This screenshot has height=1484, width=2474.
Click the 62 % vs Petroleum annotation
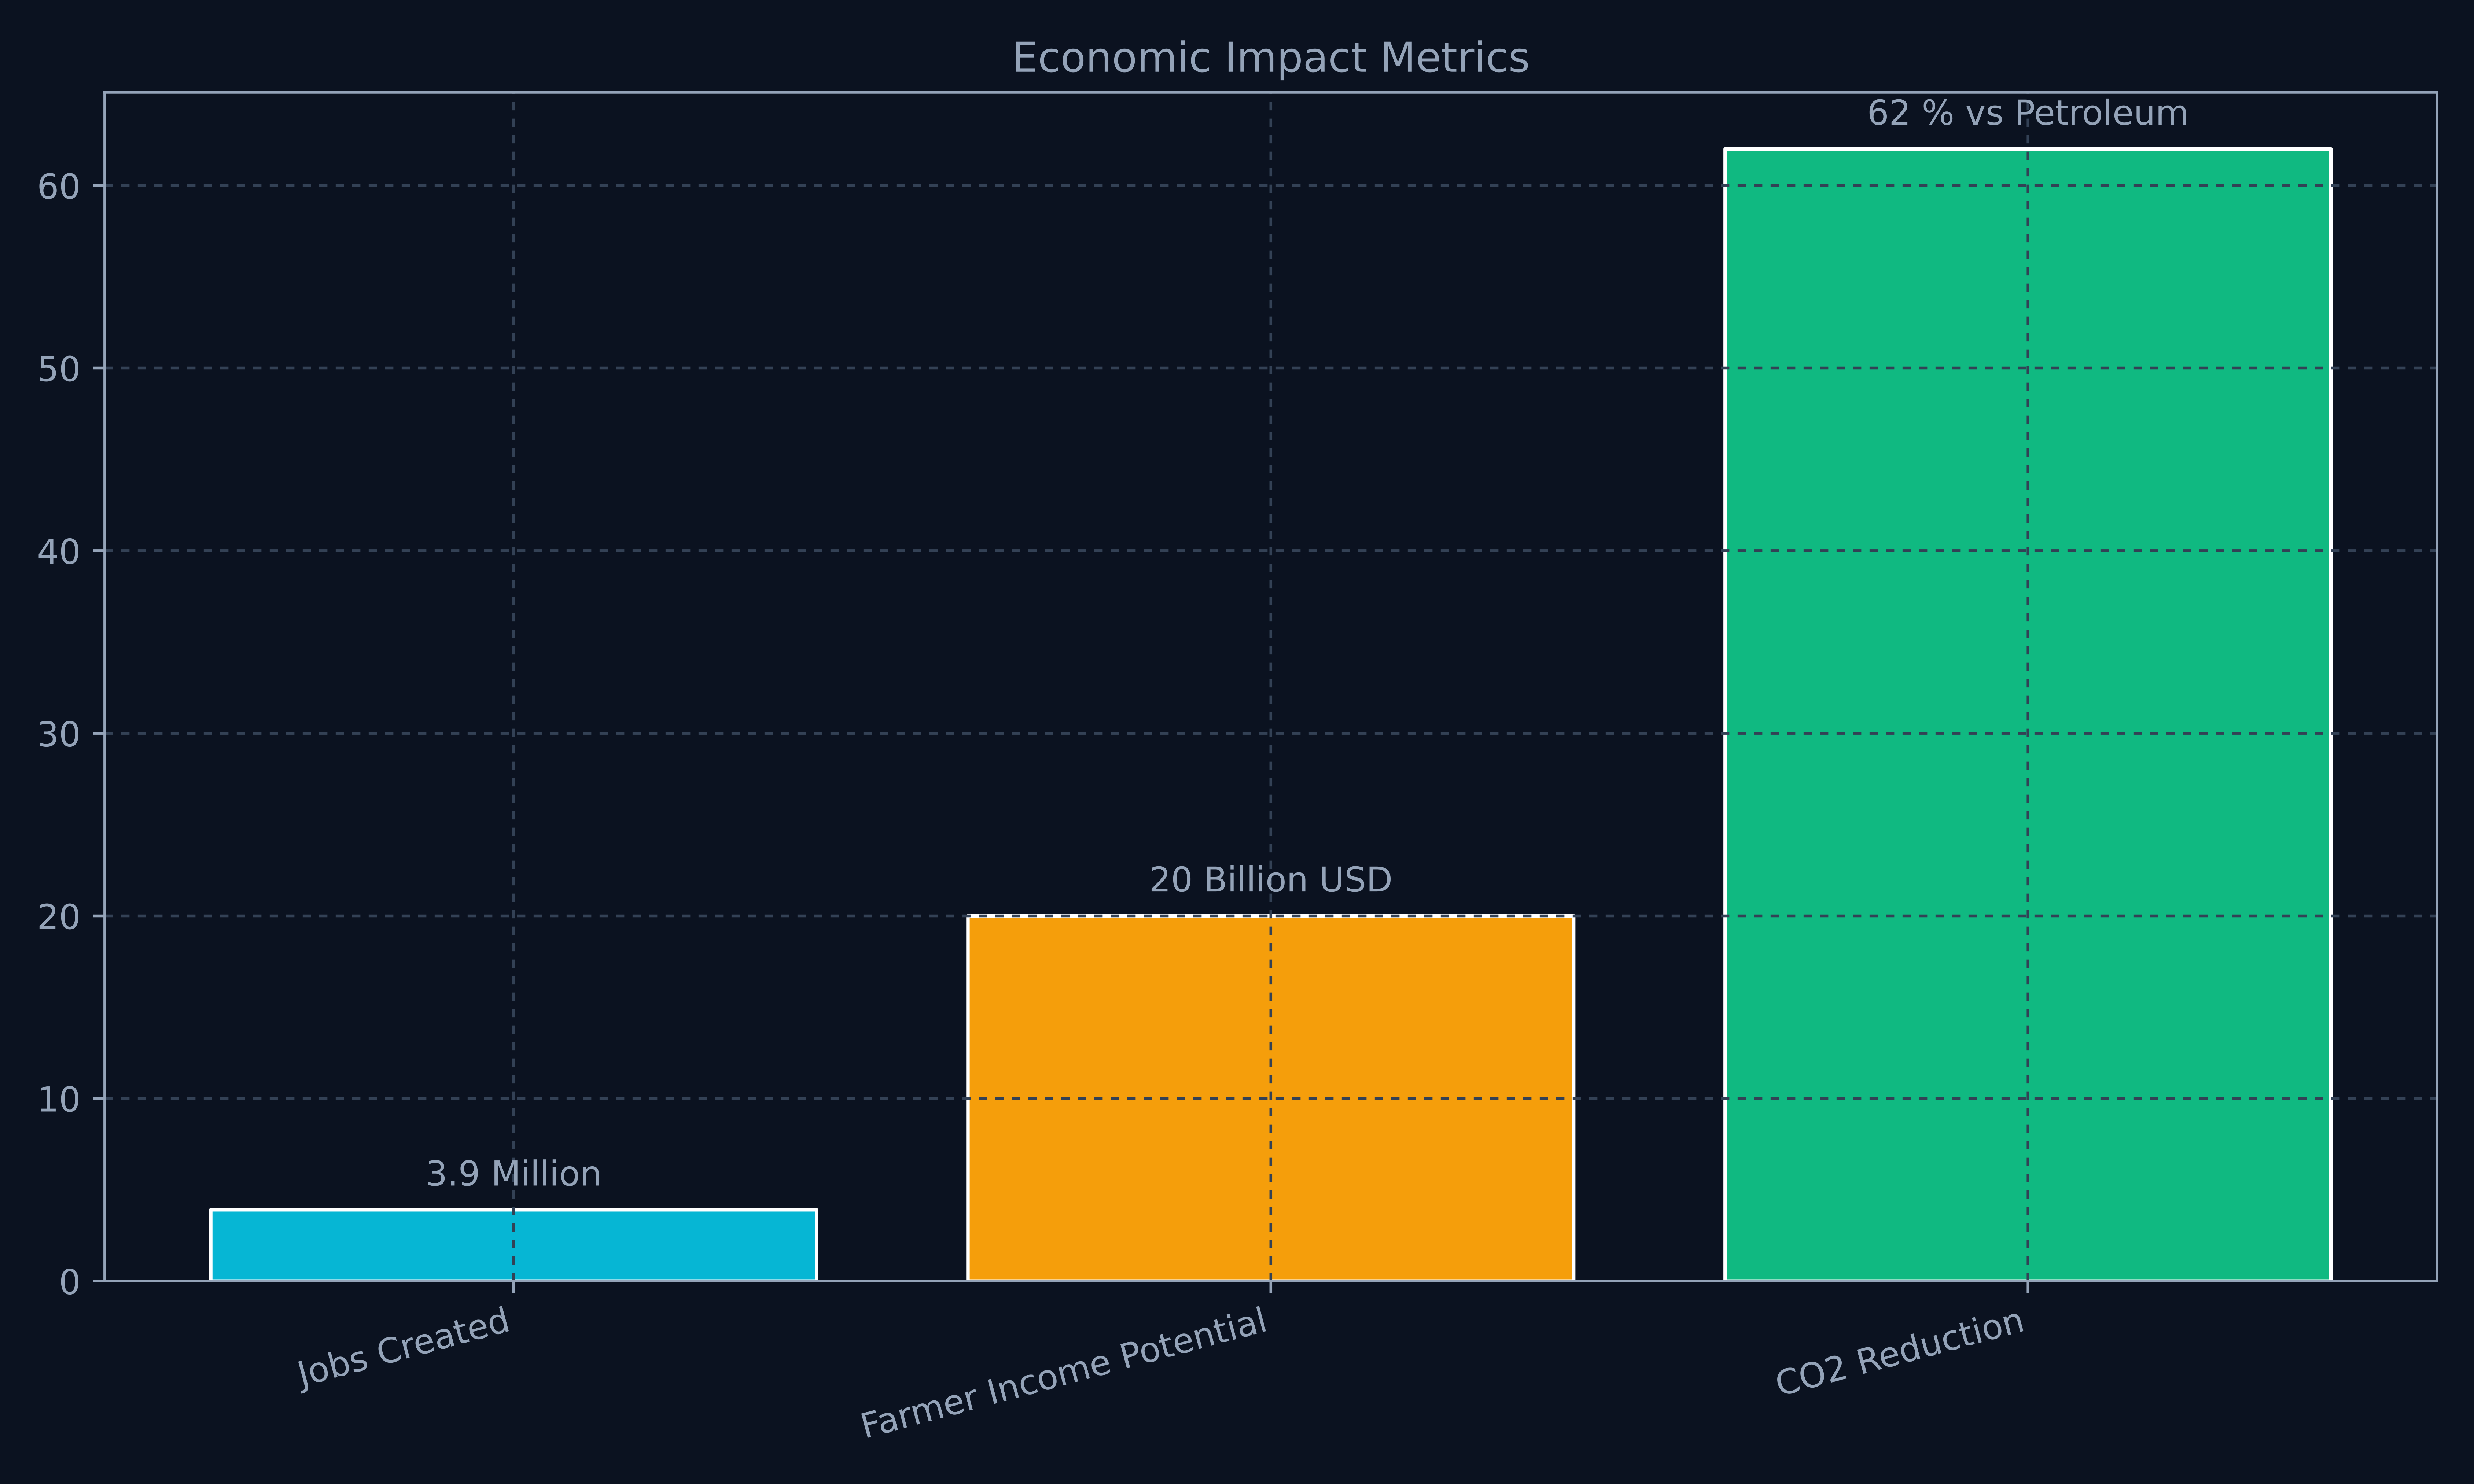(x=2027, y=113)
